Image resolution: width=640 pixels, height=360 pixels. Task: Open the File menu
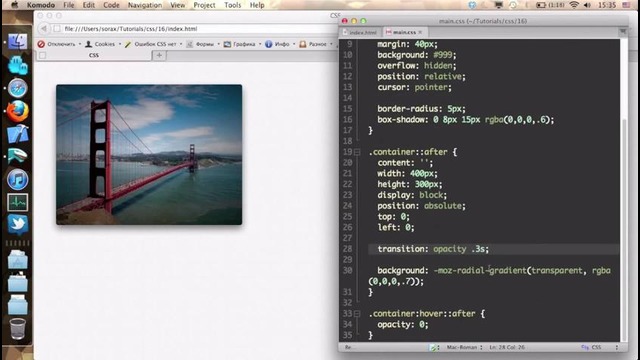pyautogui.click(x=69, y=5)
